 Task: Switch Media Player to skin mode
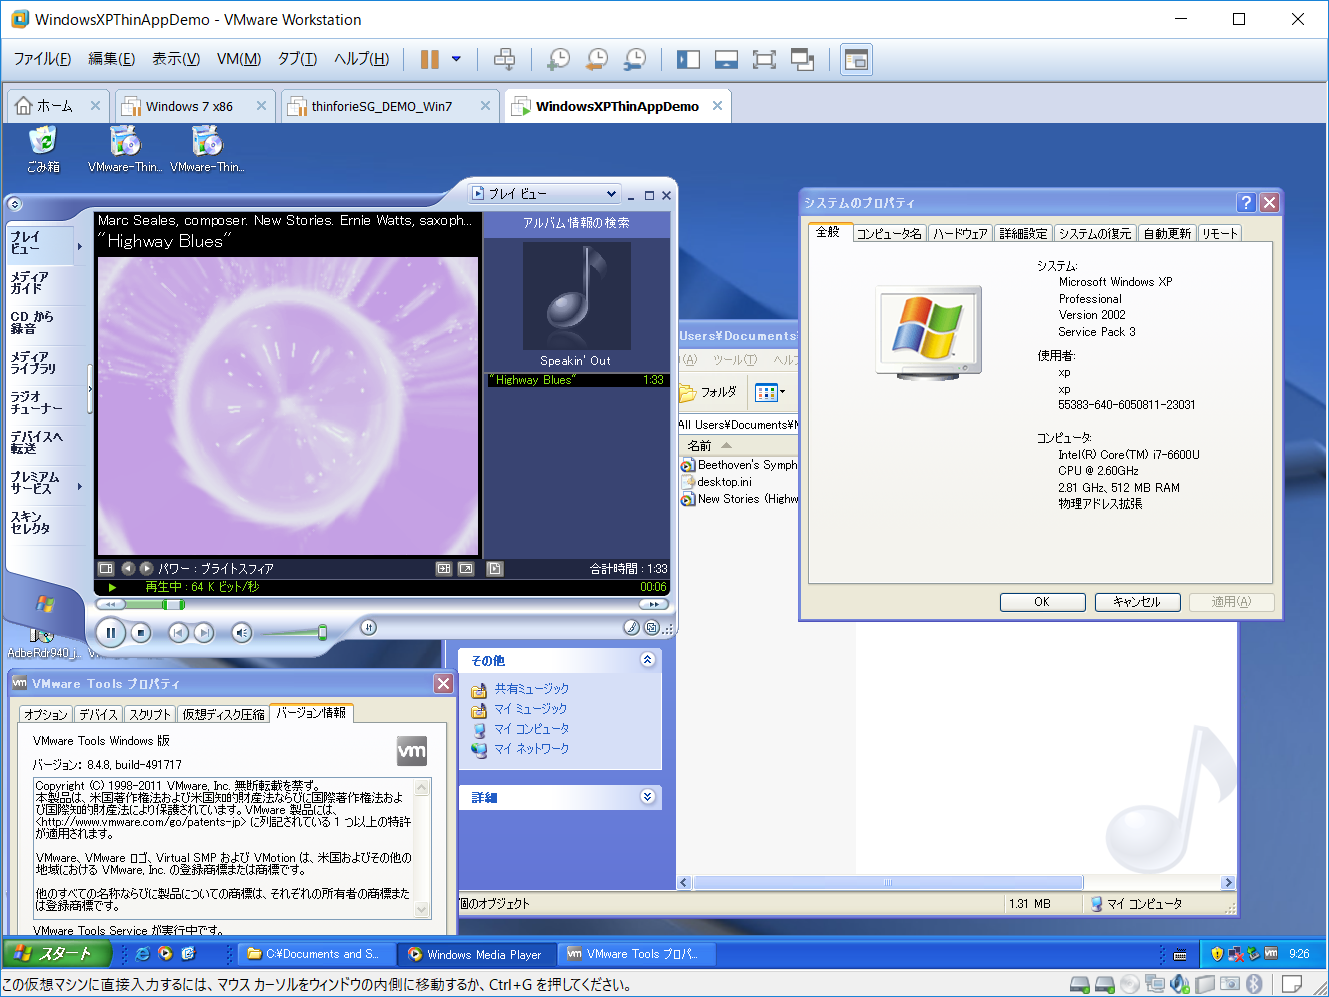coord(652,628)
